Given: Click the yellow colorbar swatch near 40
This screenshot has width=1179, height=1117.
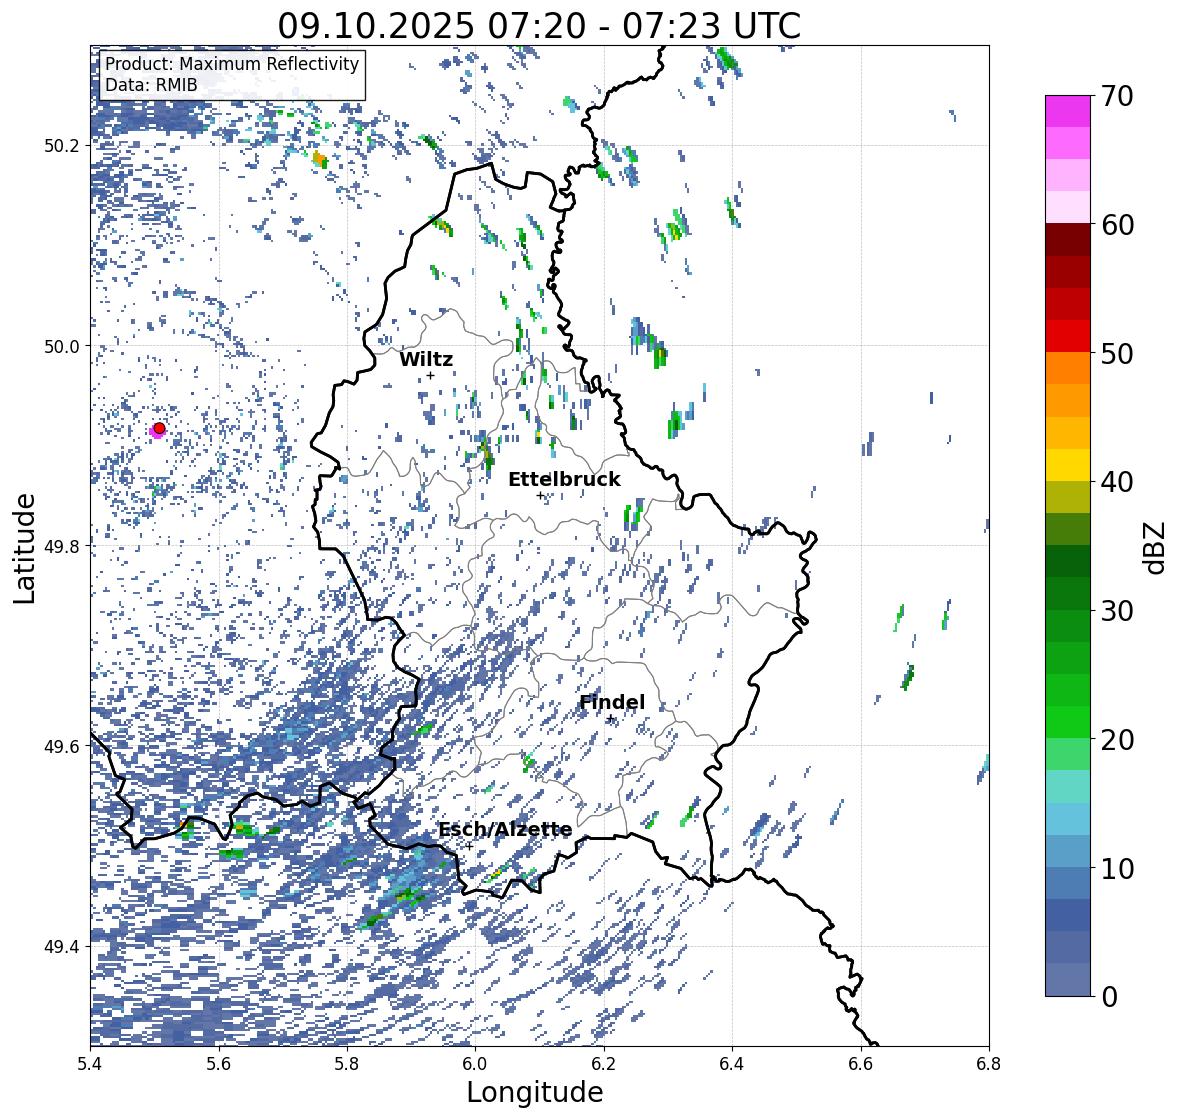Looking at the screenshot, I should coord(1068,465).
